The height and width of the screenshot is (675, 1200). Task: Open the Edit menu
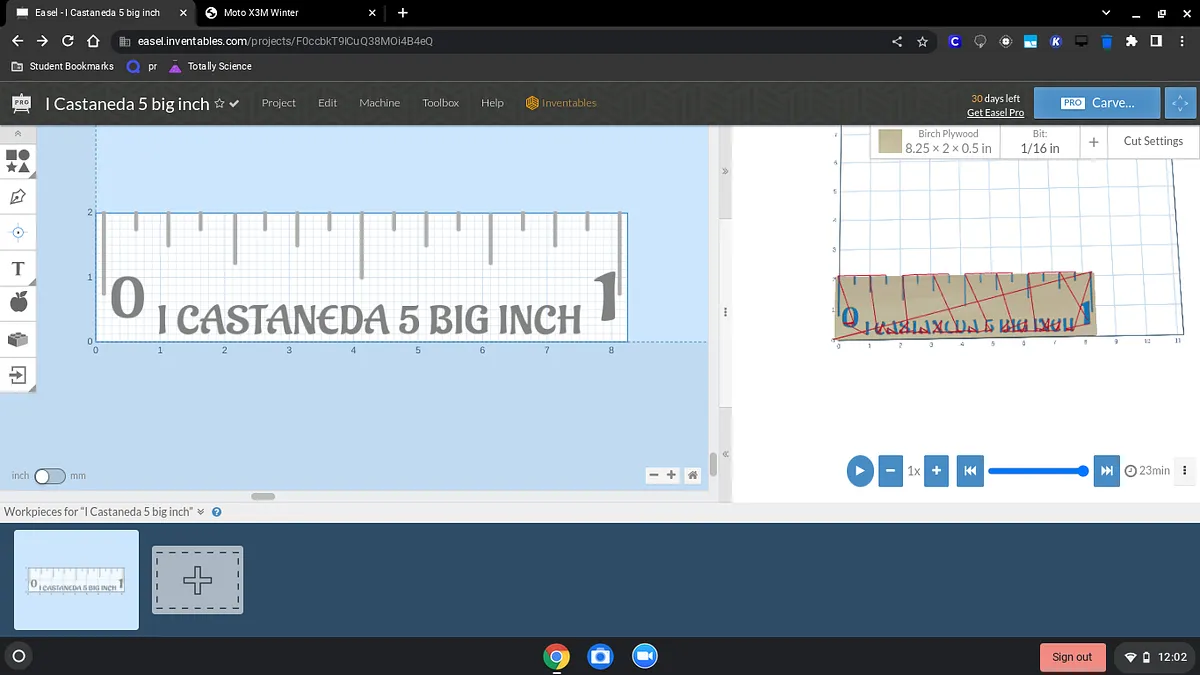[327, 103]
